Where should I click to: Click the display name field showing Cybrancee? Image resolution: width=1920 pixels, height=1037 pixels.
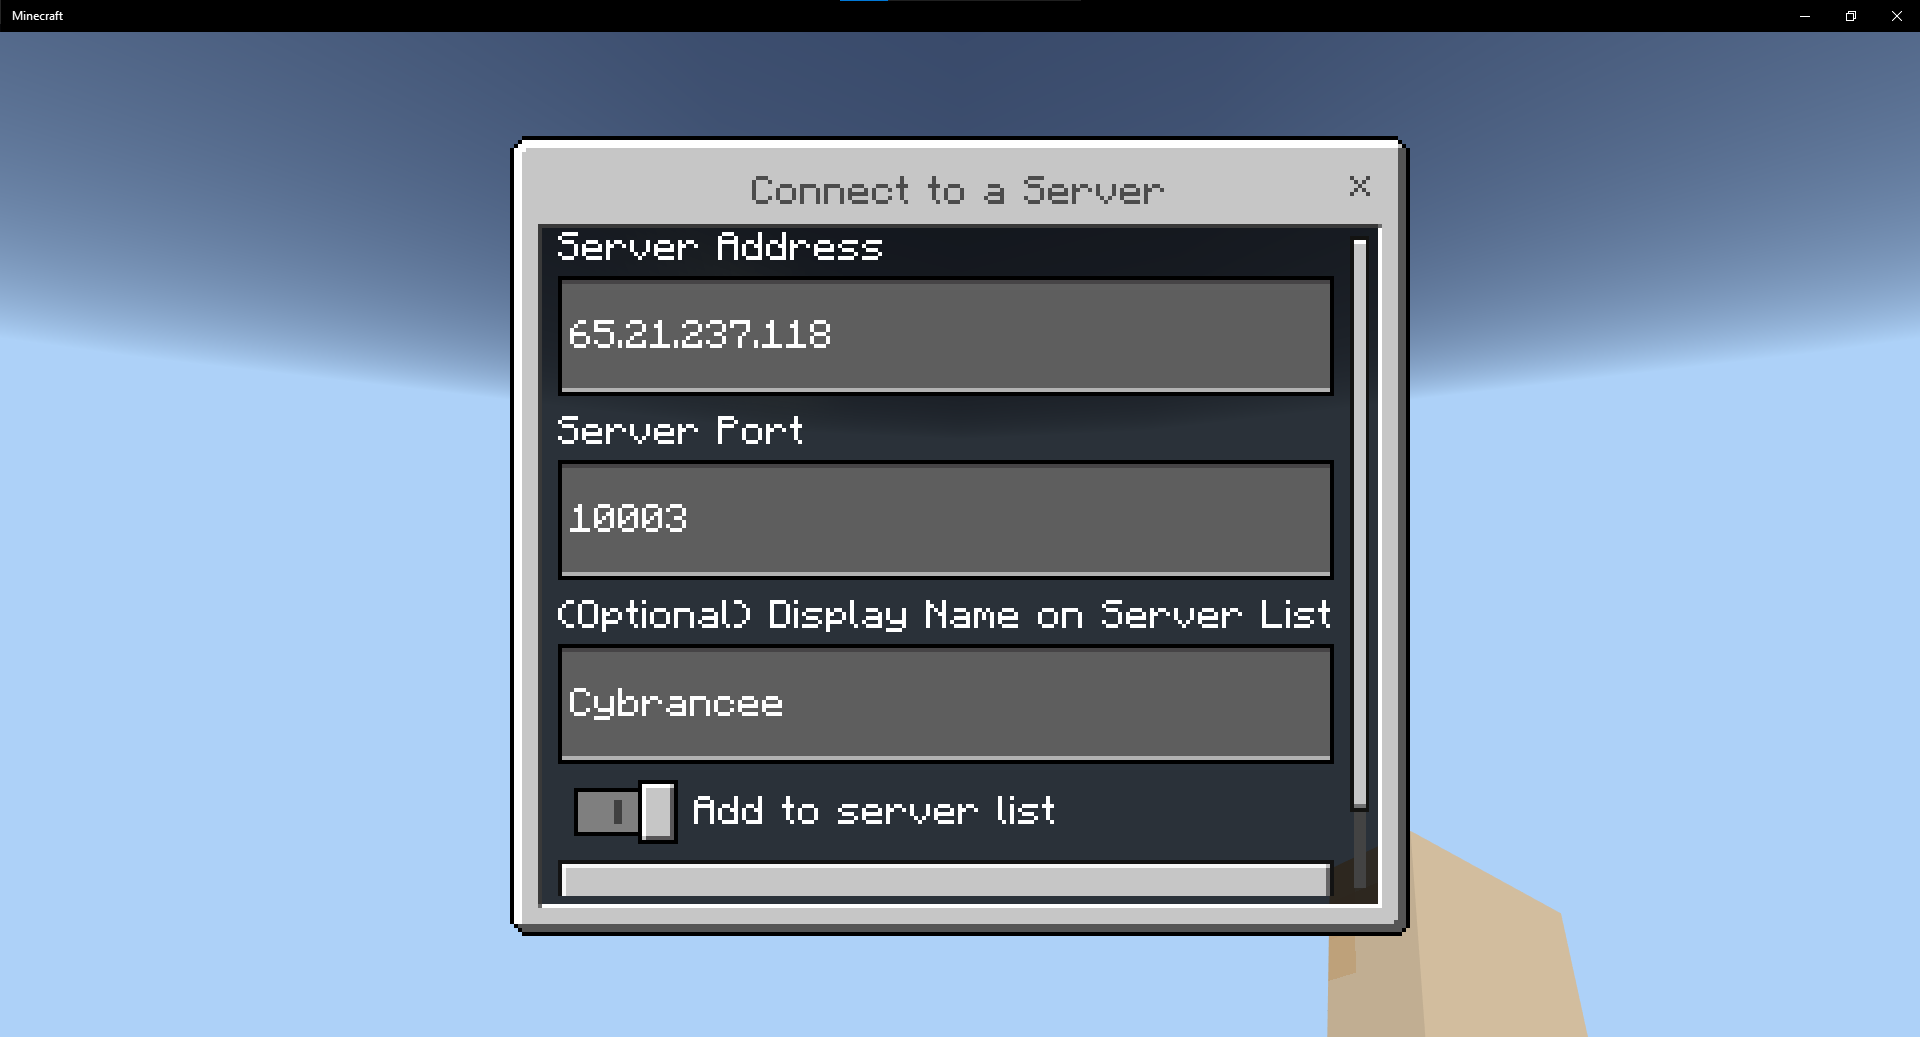944,703
